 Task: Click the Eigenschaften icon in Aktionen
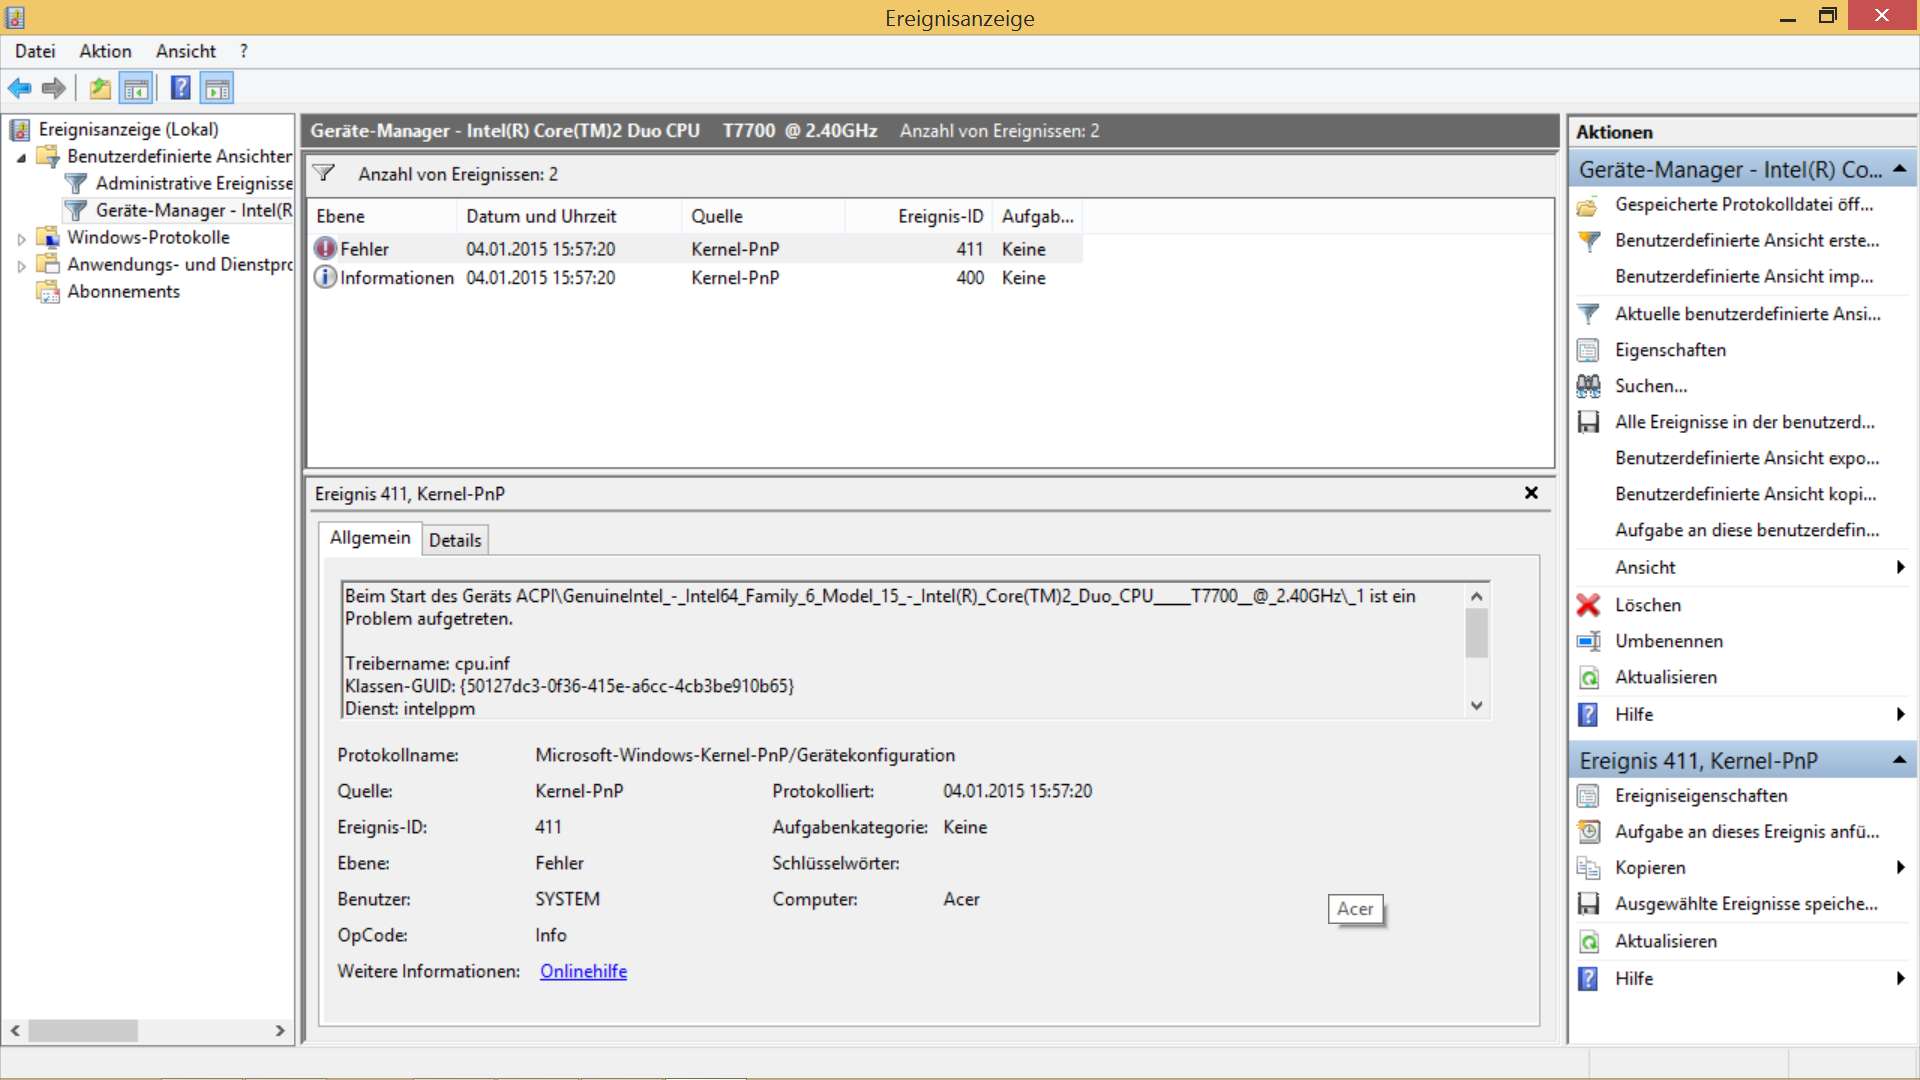pyautogui.click(x=1588, y=350)
